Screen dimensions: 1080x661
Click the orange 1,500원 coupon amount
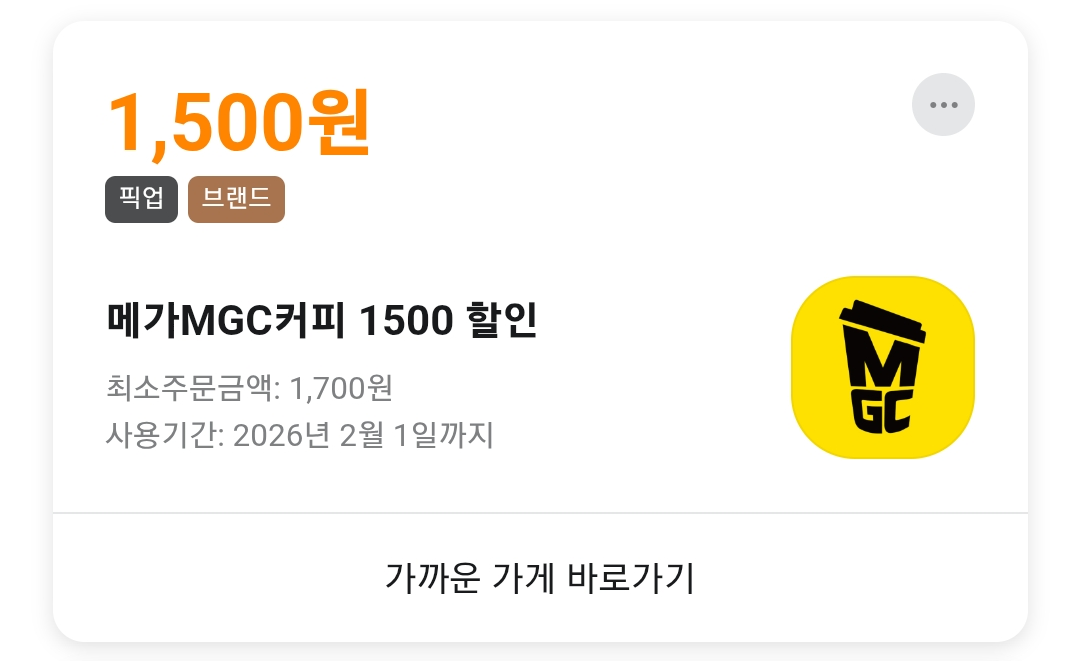point(239,124)
